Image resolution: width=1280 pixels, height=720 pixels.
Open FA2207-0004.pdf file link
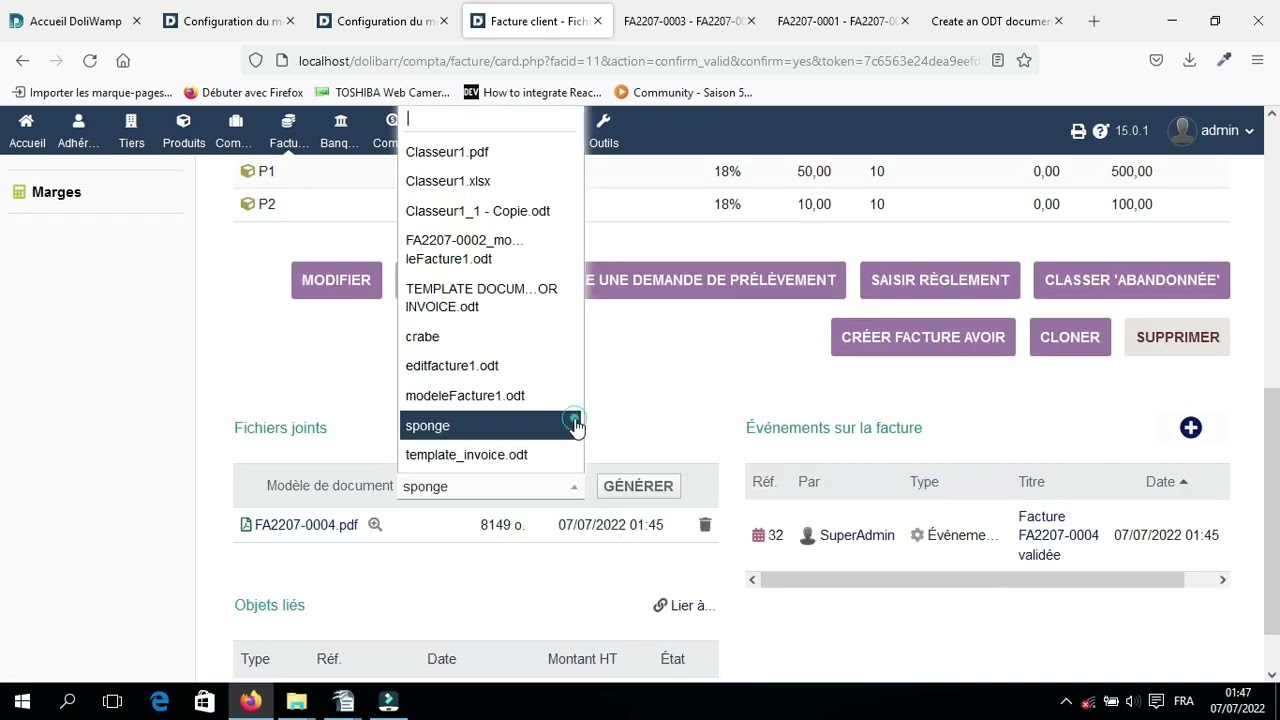coord(306,525)
